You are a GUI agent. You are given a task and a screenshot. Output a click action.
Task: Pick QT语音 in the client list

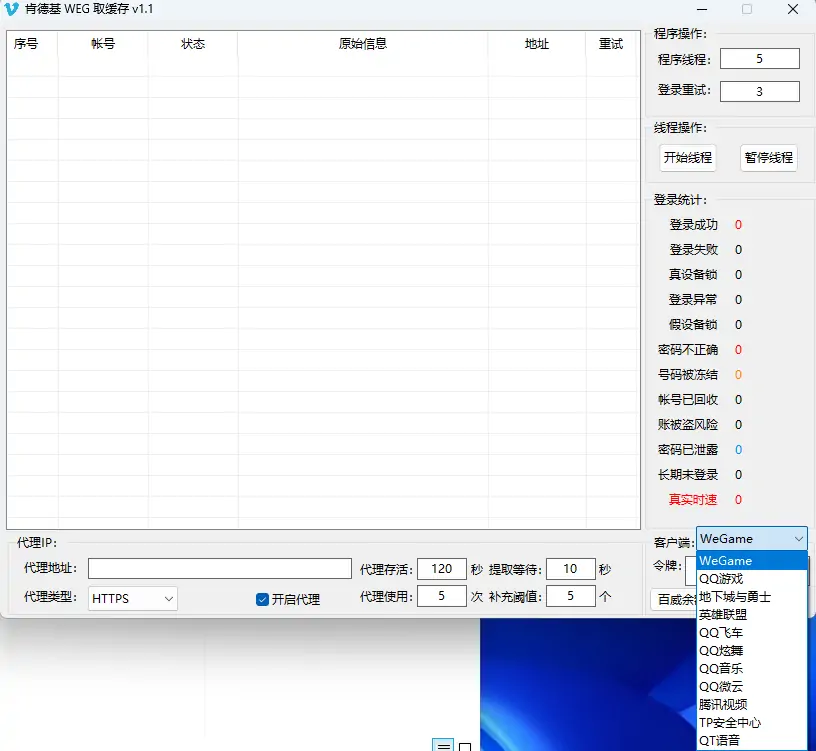(x=751, y=740)
